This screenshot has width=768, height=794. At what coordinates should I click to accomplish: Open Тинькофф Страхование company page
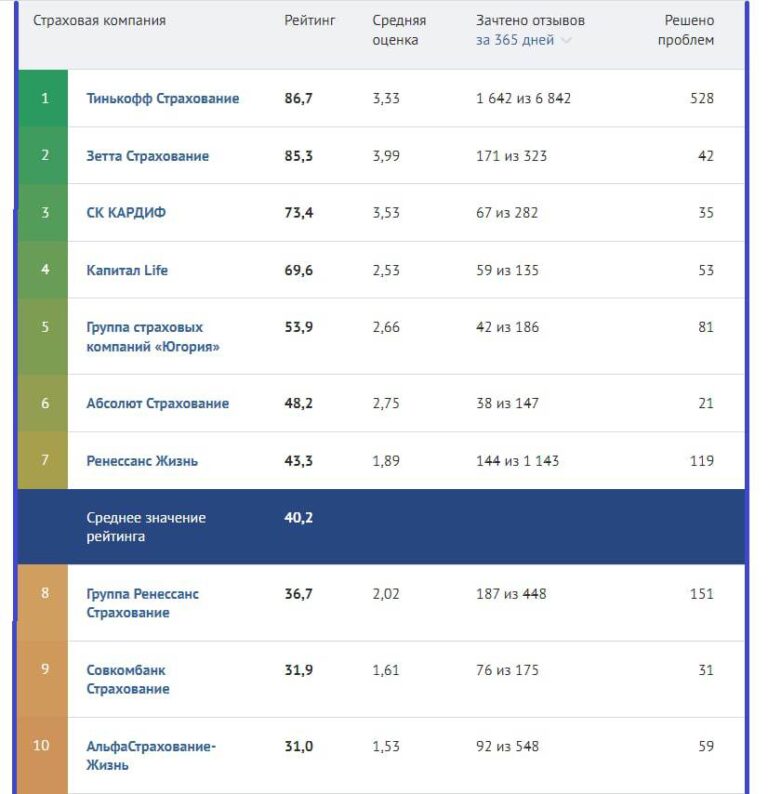[x=163, y=98]
